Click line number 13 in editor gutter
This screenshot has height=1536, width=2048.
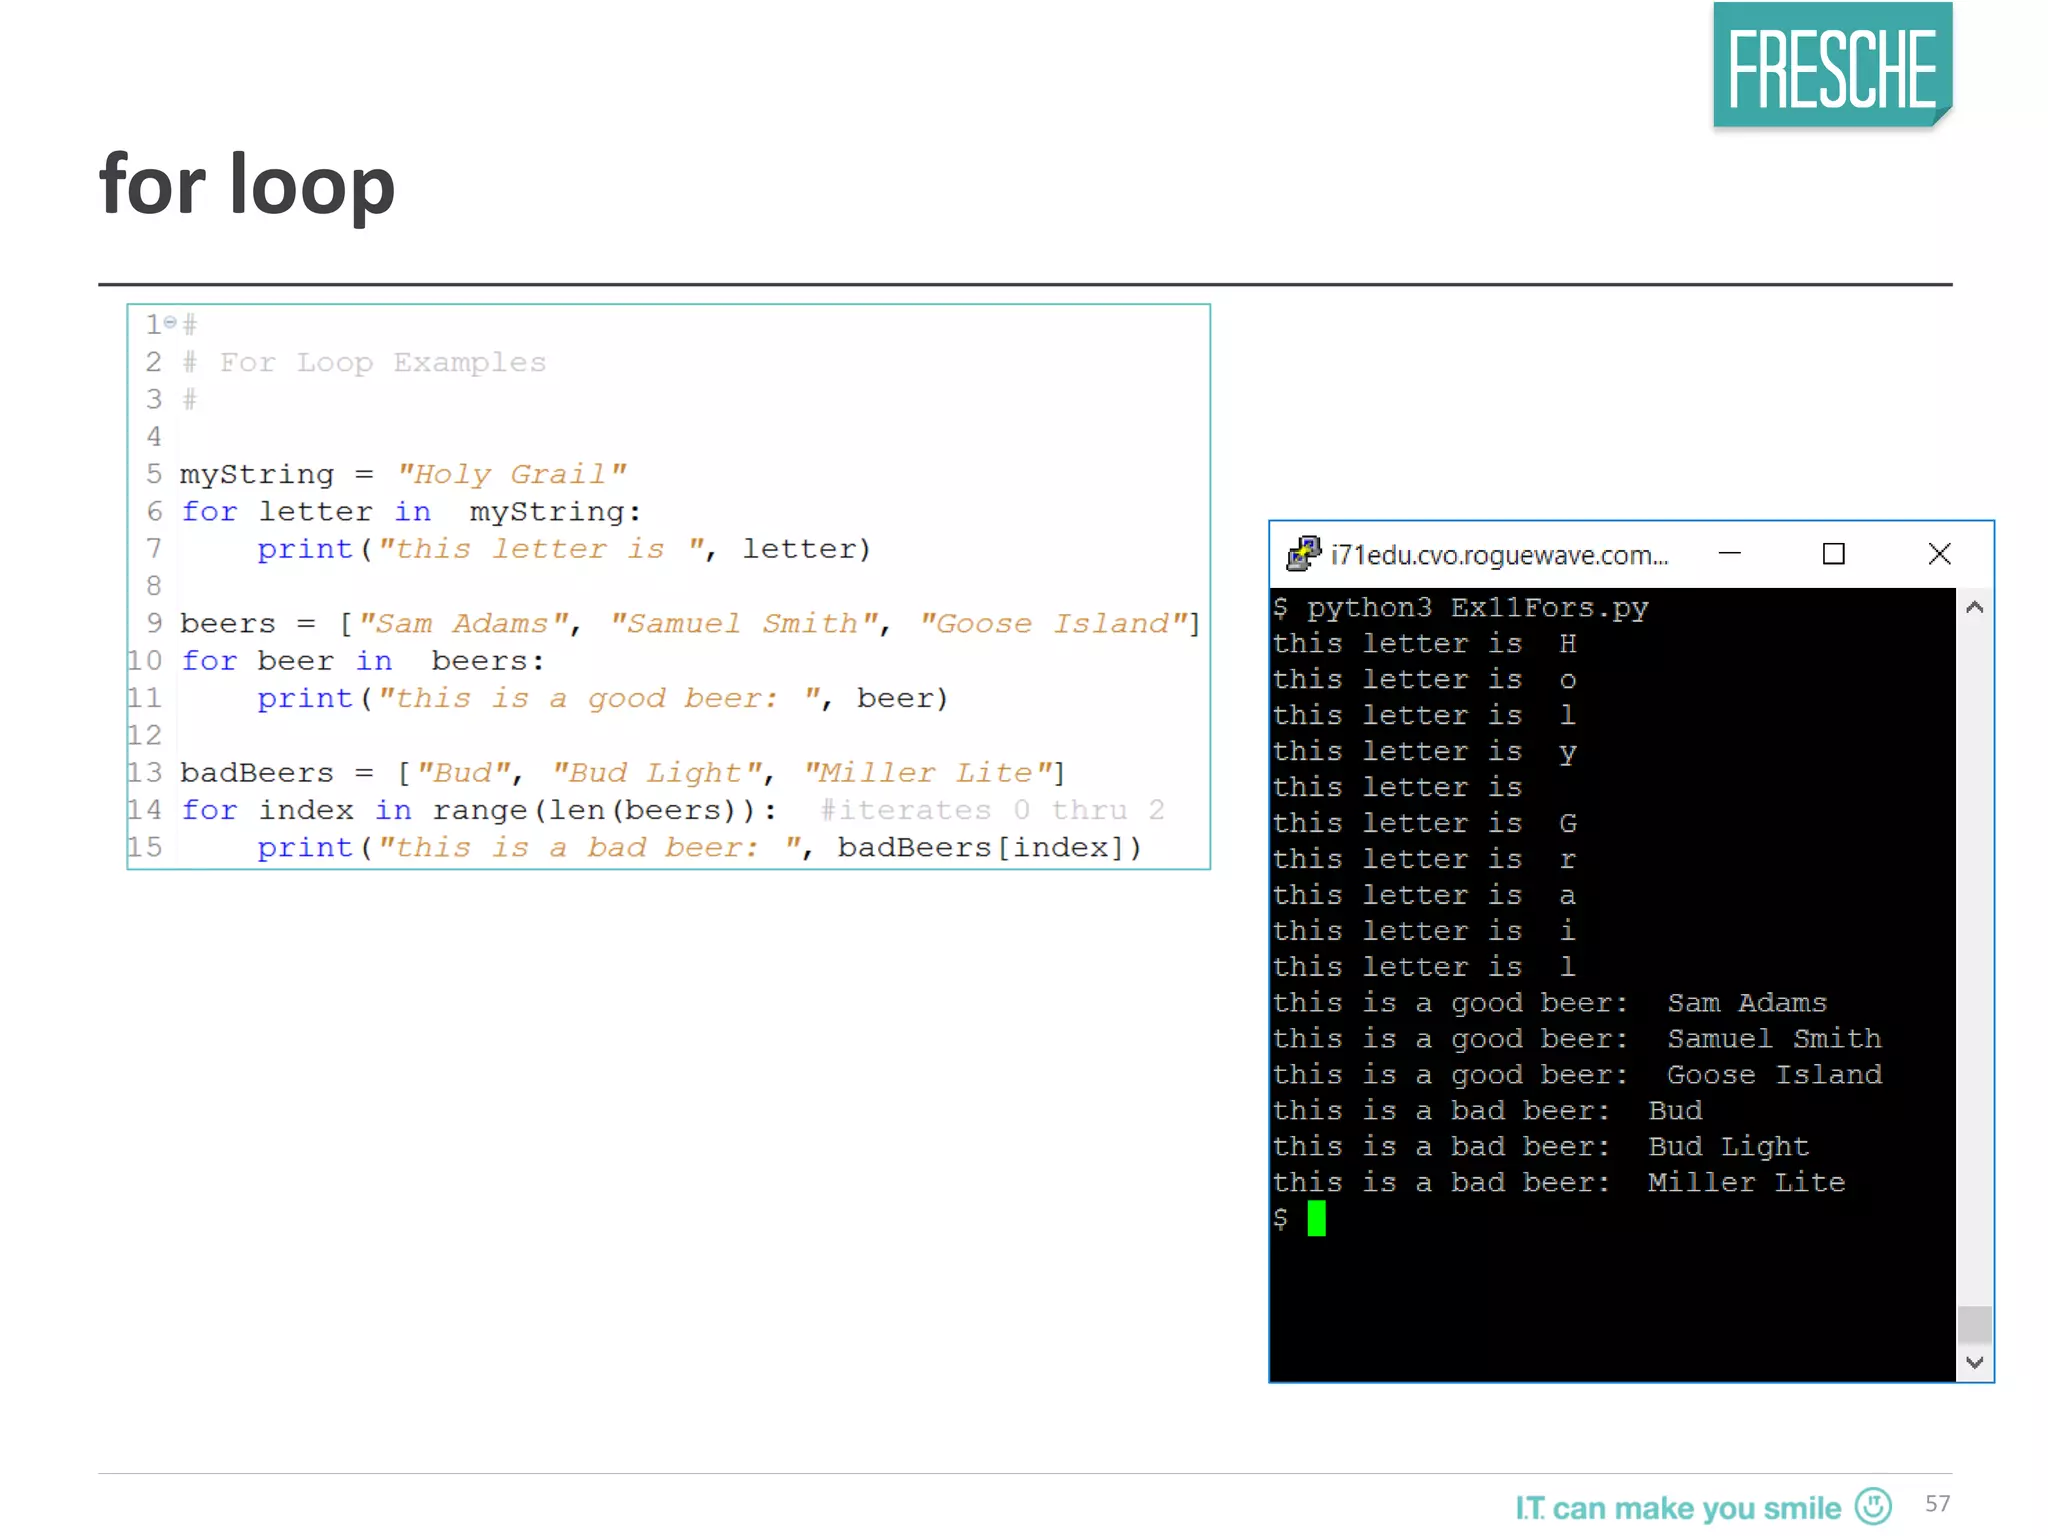point(145,772)
